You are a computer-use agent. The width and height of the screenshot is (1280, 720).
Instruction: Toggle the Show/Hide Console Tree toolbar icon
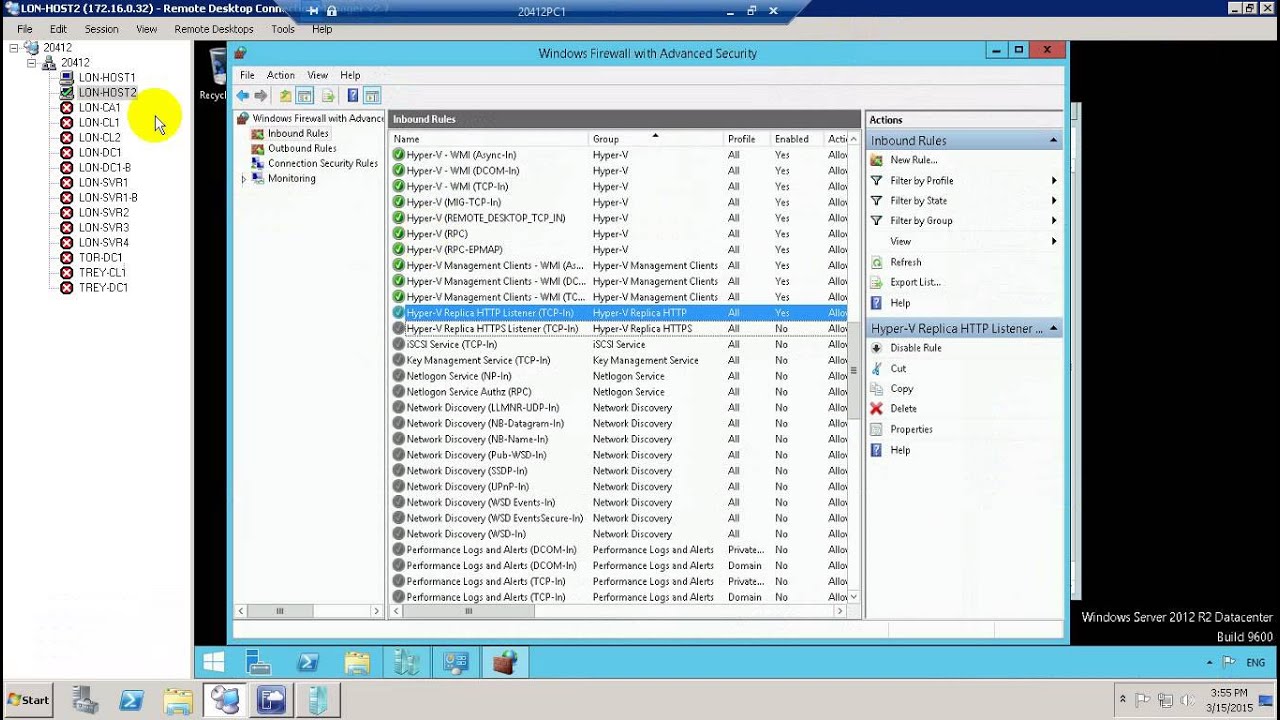coord(305,96)
